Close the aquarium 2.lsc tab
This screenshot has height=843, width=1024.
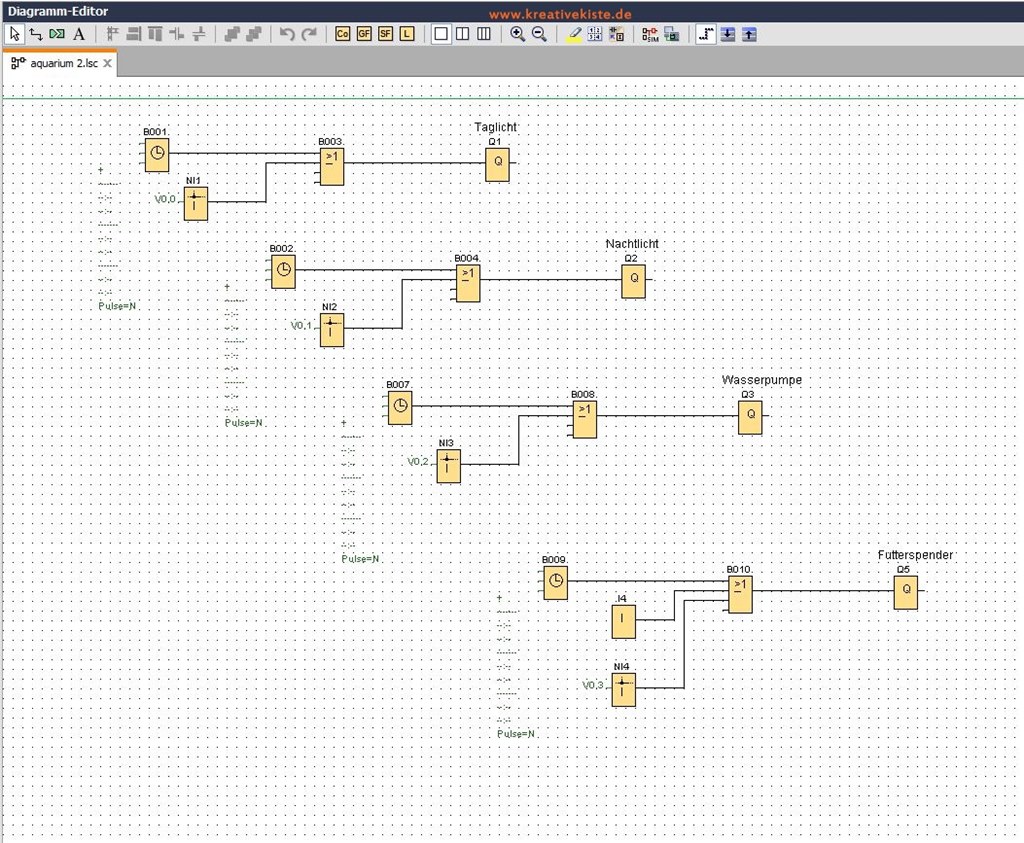tap(108, 63)
